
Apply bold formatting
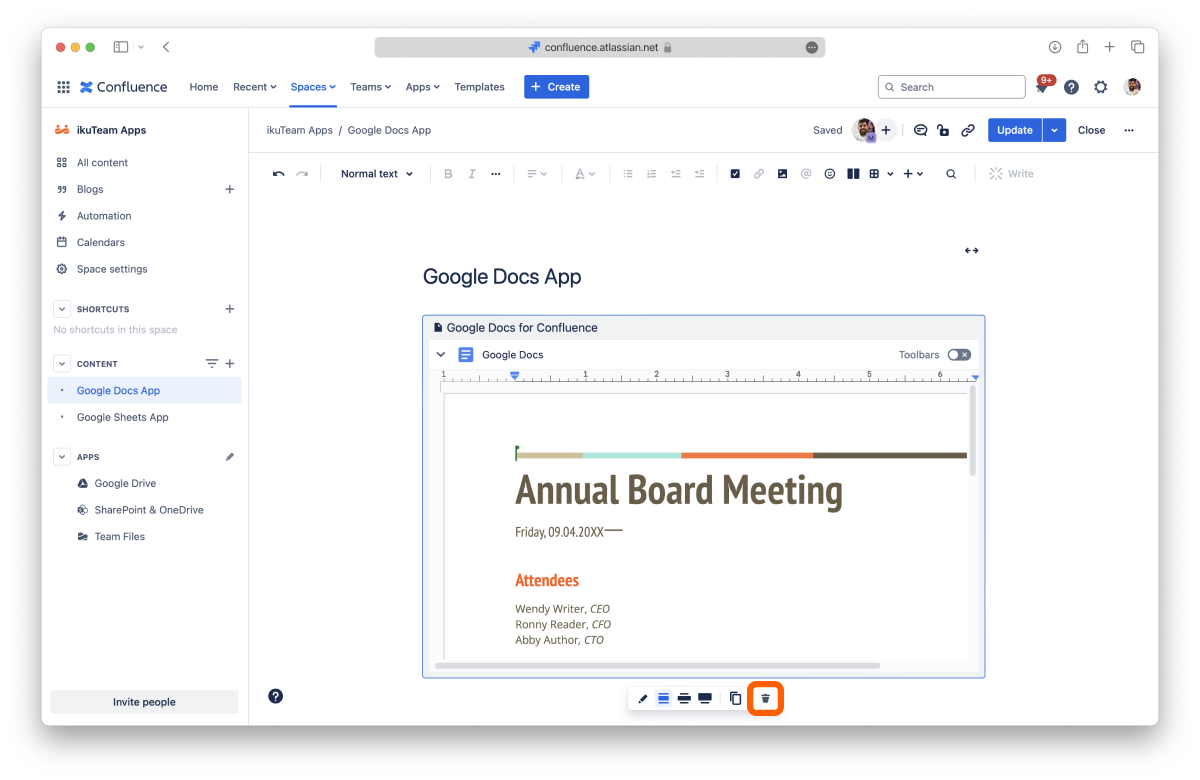(448, 174)
